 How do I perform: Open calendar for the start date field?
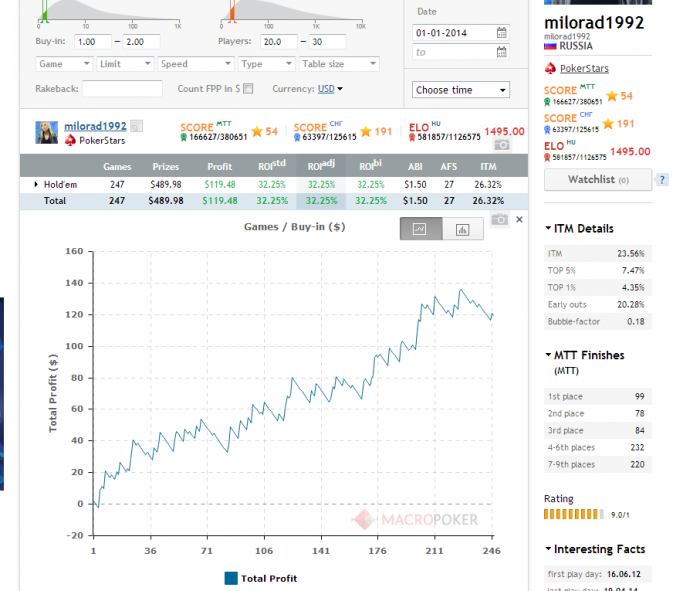(501, 33)
